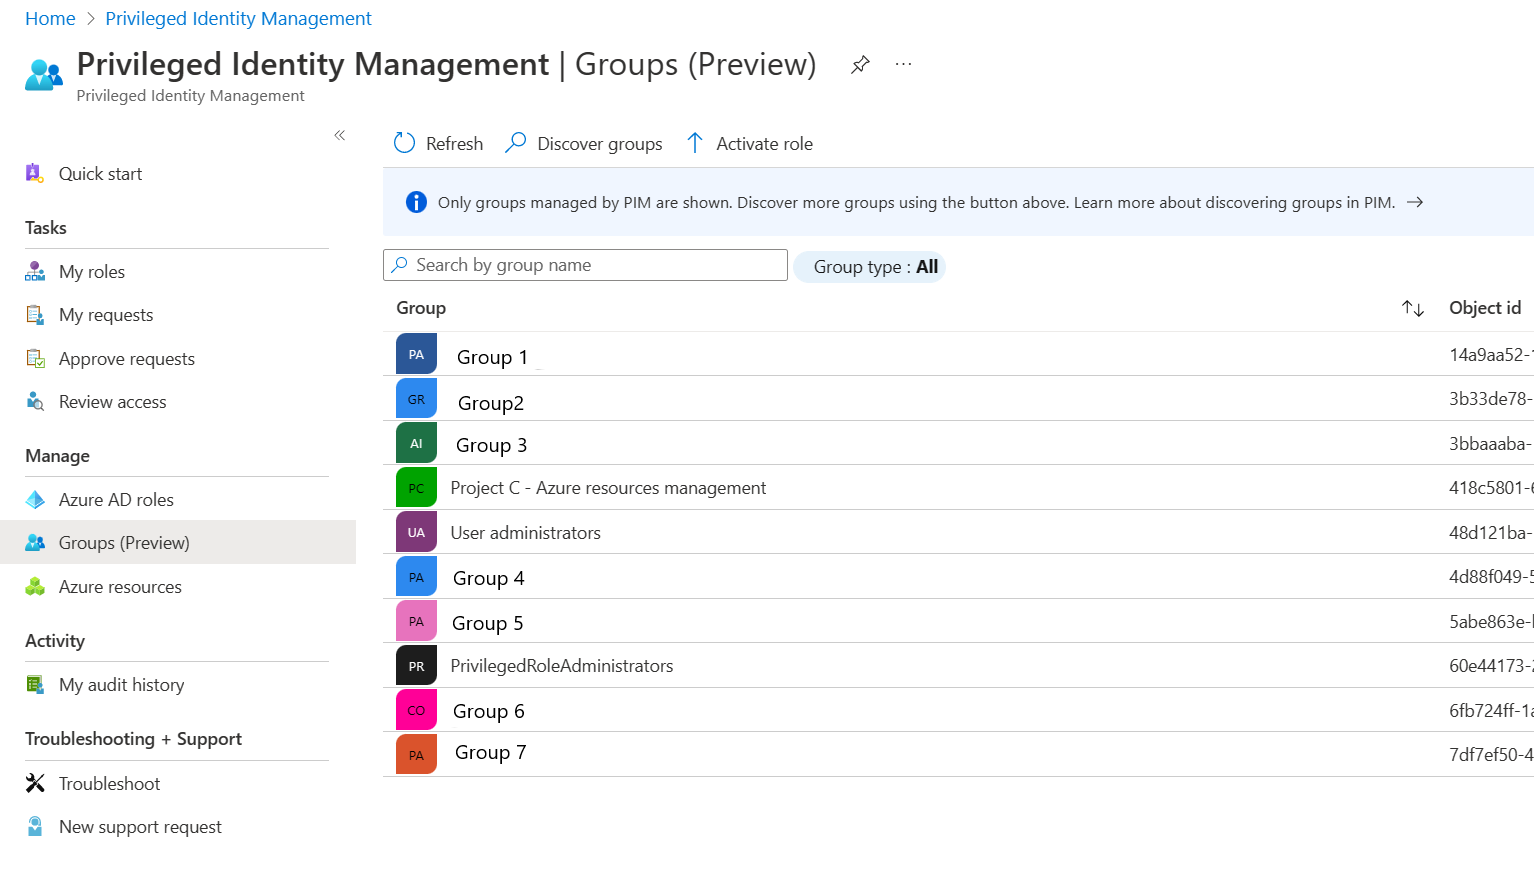This screenshot has height=885, width=1534.
Task: Open Quick start in sidebar
Action: coord(100,174)
